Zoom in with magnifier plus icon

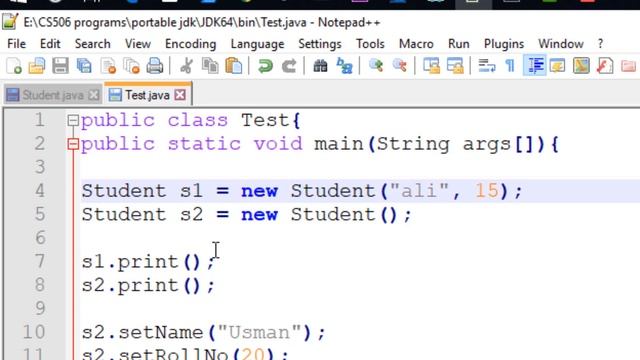[376, 66]
